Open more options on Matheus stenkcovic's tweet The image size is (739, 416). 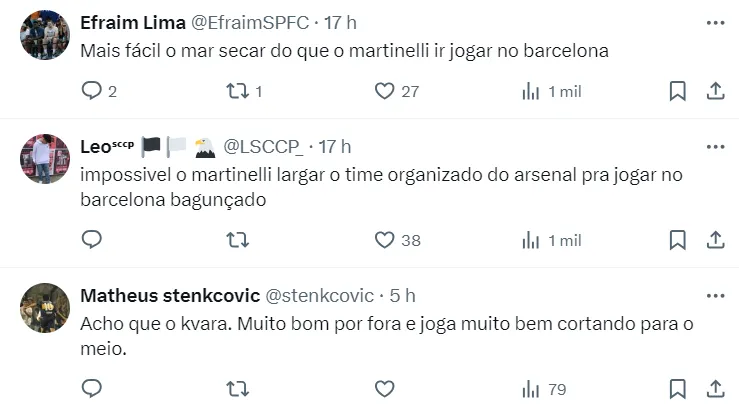(x=715, y=296)
